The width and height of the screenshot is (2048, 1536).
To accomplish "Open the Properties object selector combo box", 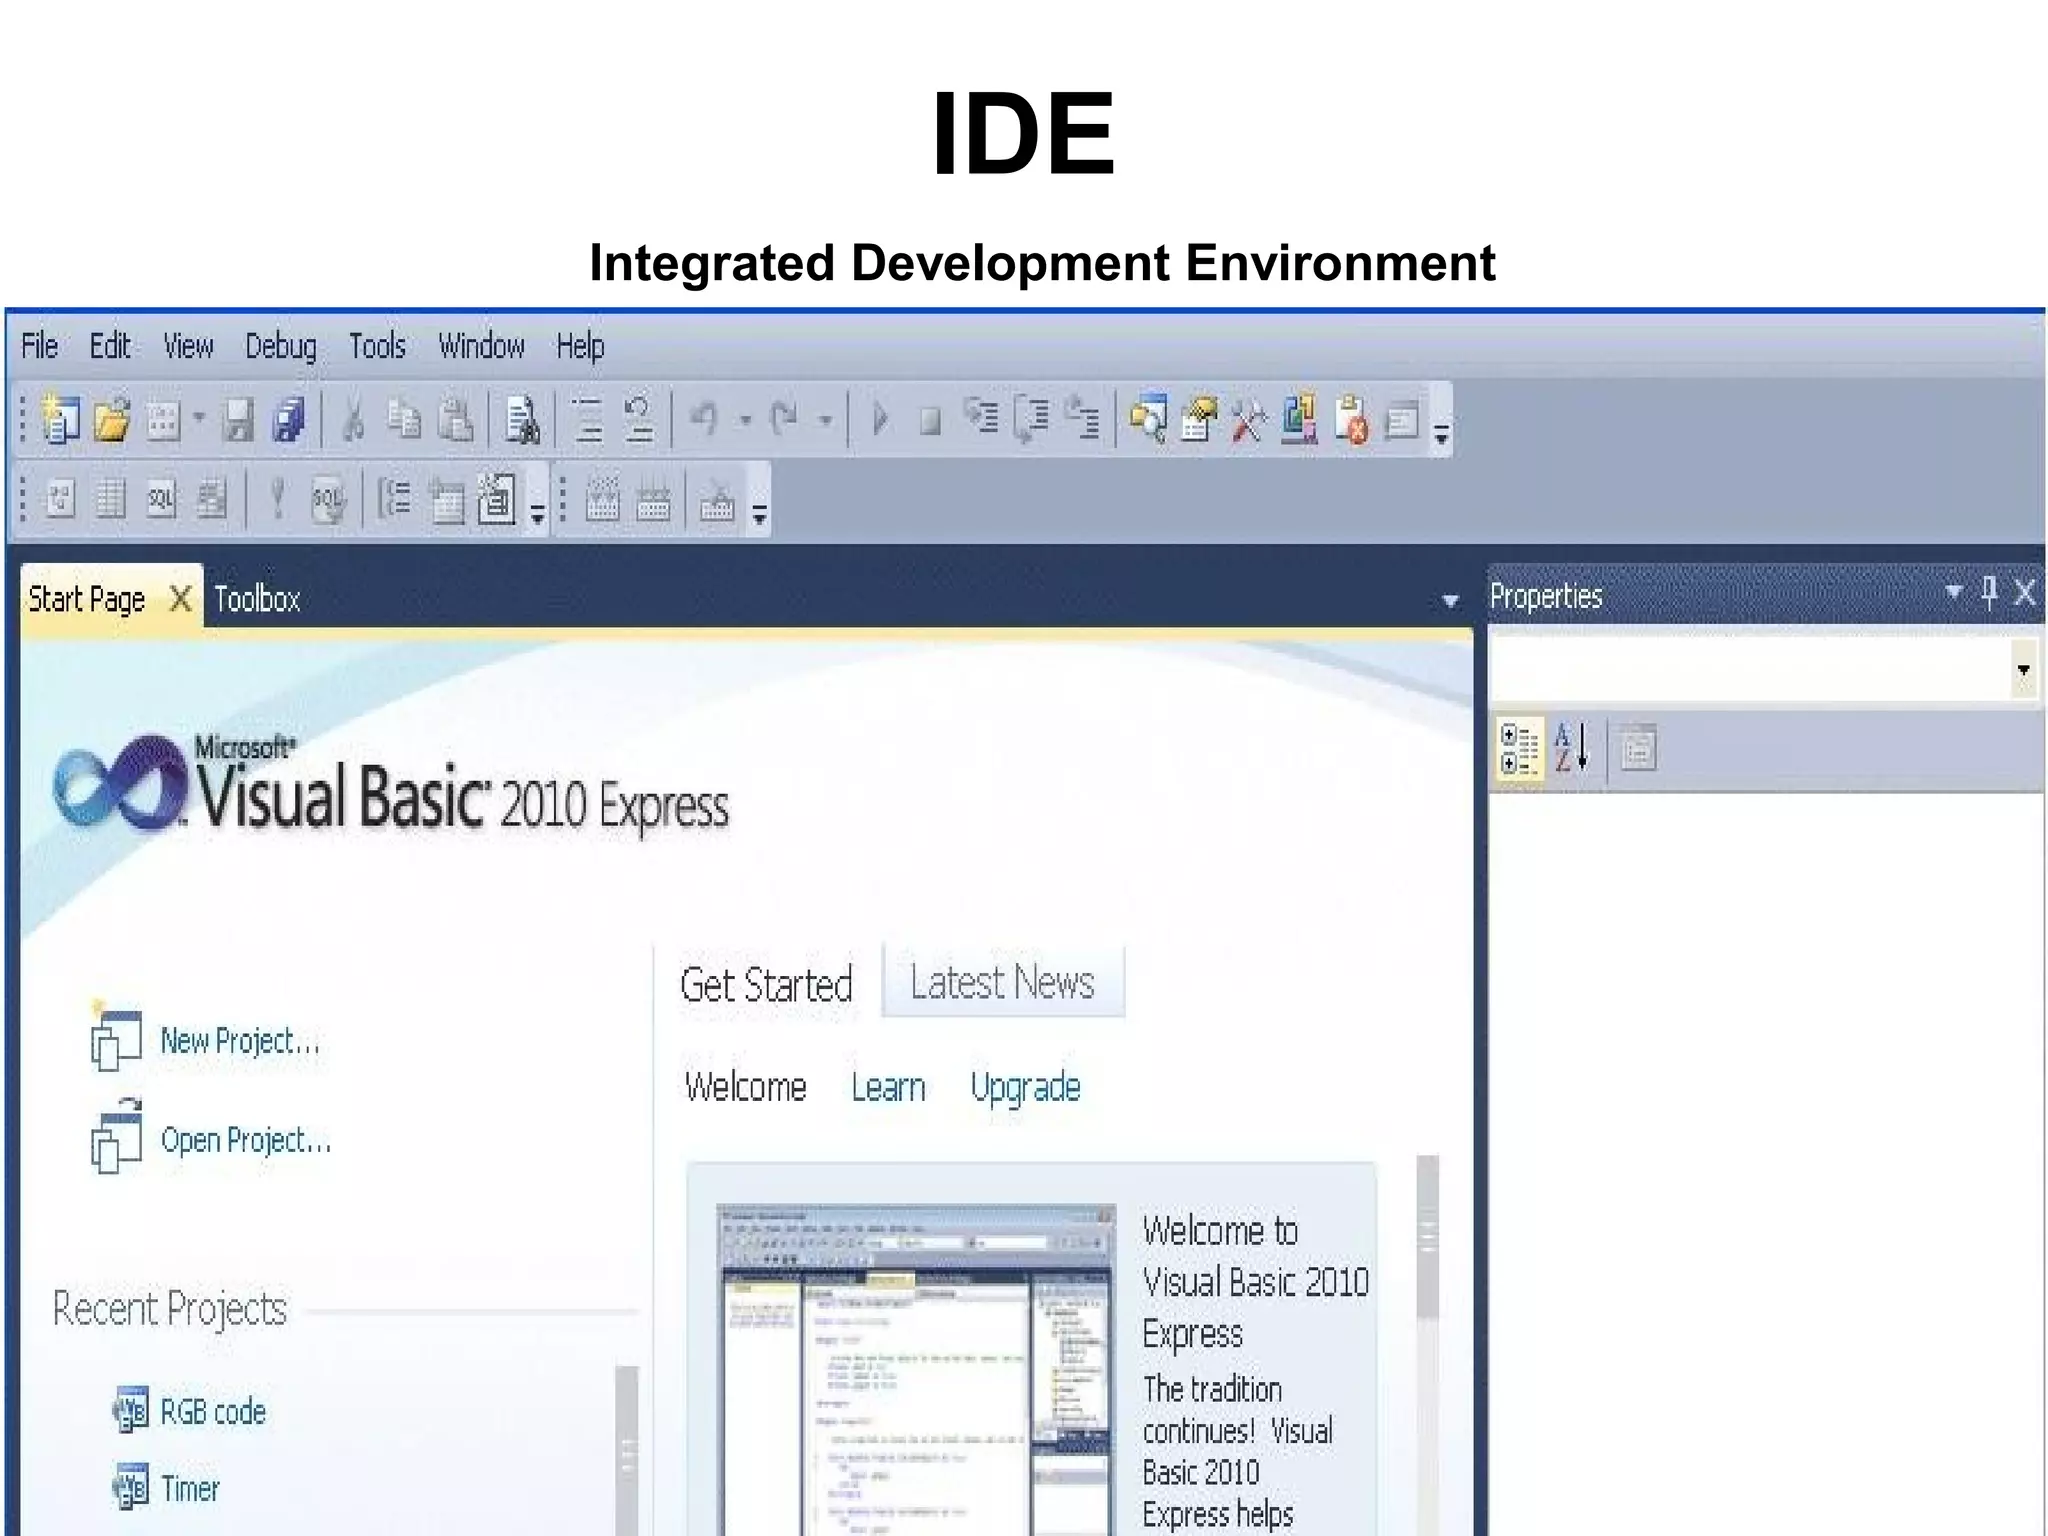I will tap(1764, 670).
